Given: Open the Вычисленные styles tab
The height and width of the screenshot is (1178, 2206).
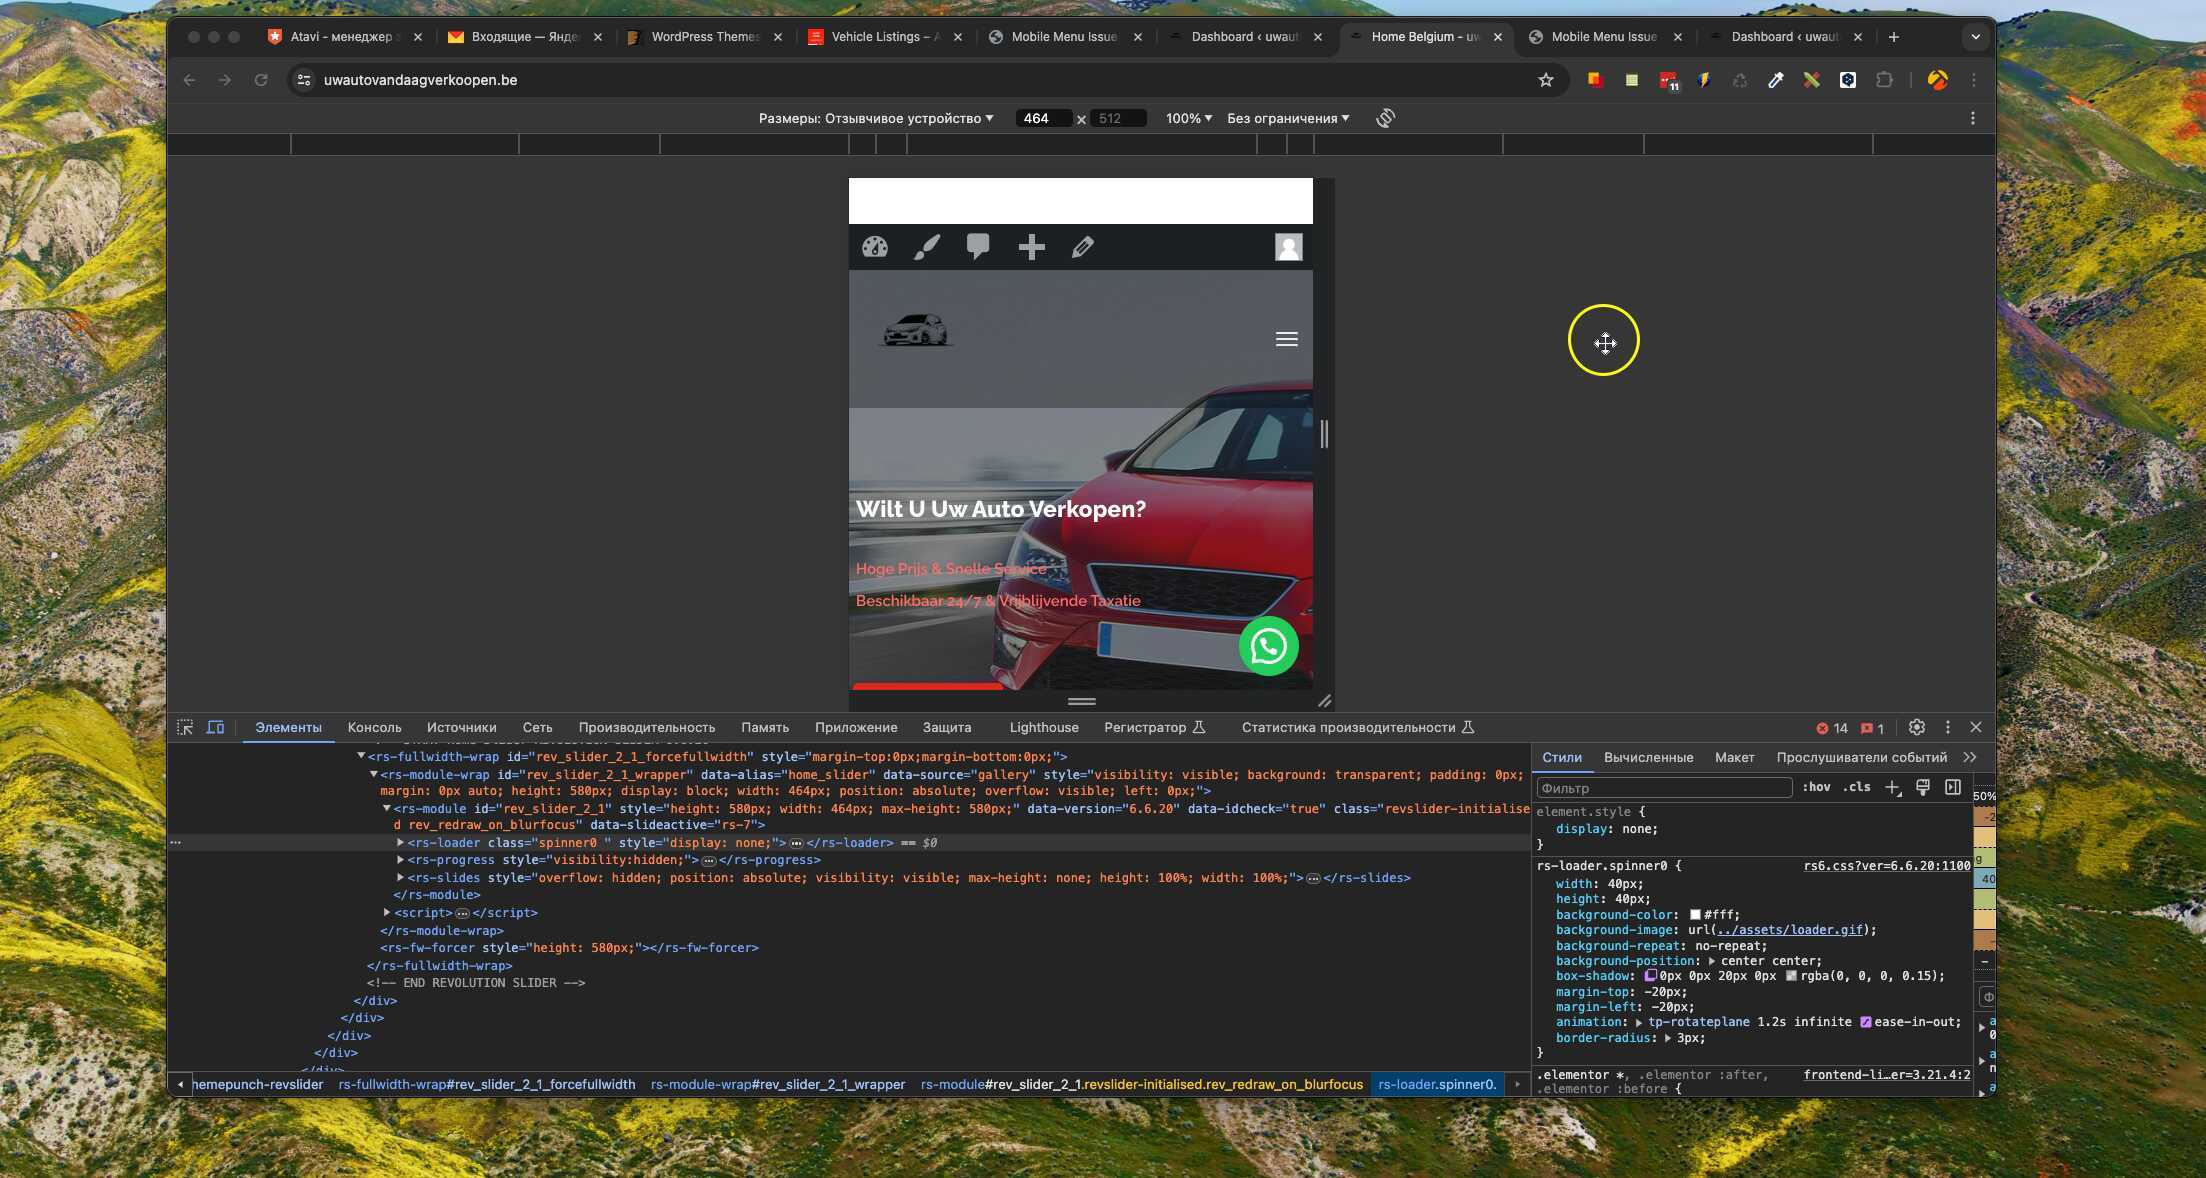Looking at the screenshot, I should [1648, 758].
